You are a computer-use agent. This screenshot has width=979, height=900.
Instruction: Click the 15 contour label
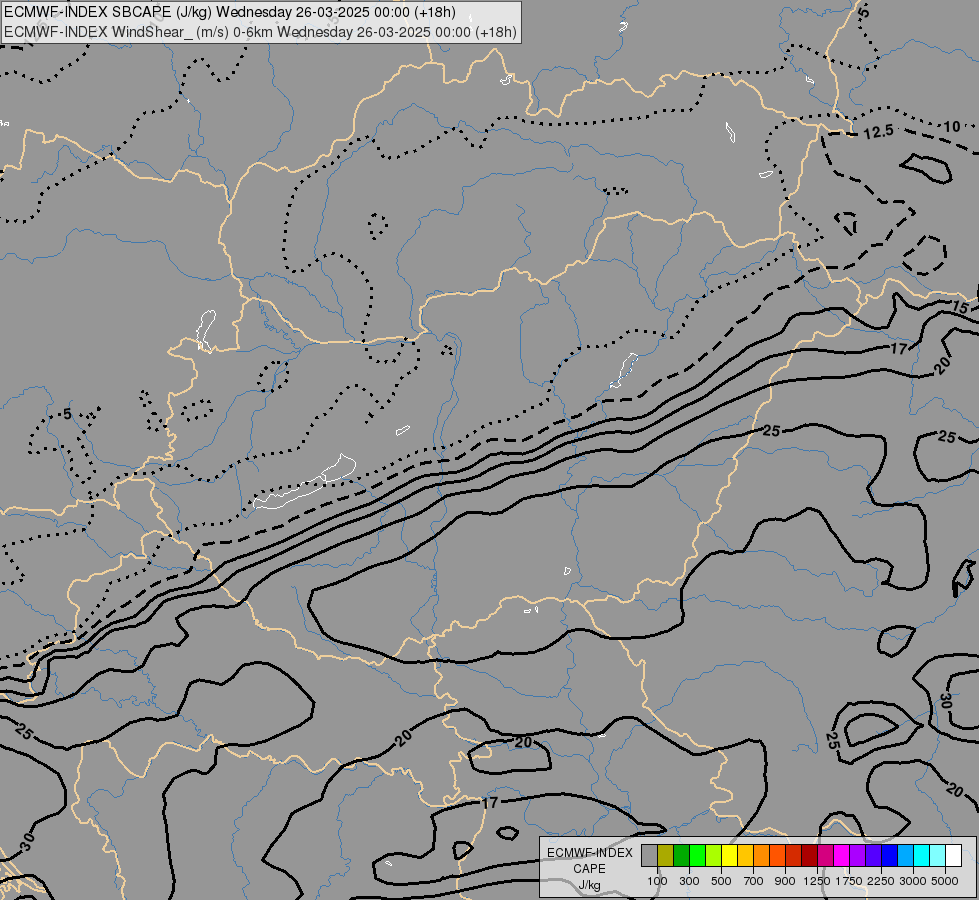pos(960,307)
